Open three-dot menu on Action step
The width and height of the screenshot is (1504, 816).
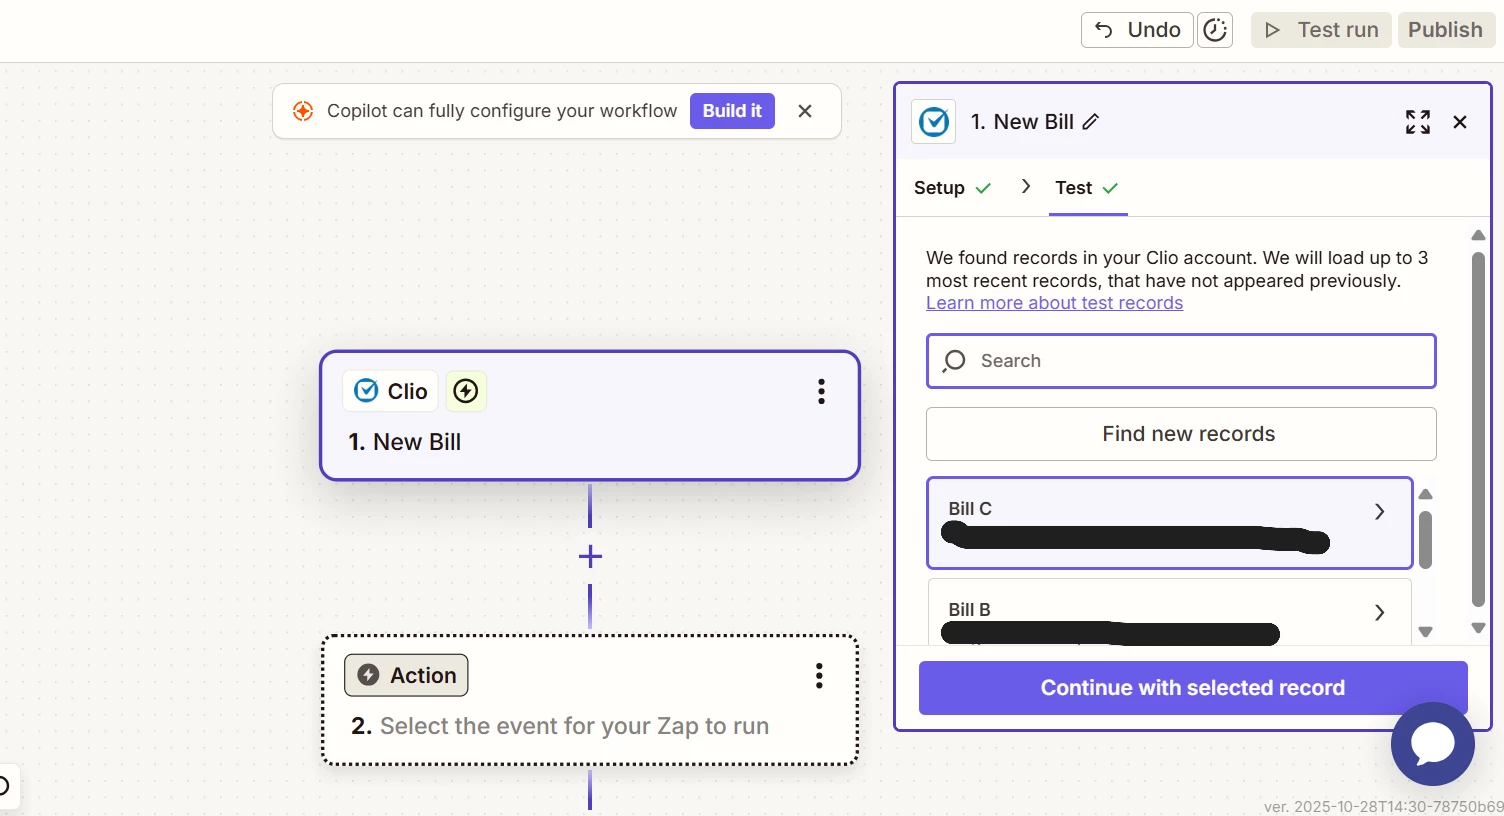click(819, 676)
